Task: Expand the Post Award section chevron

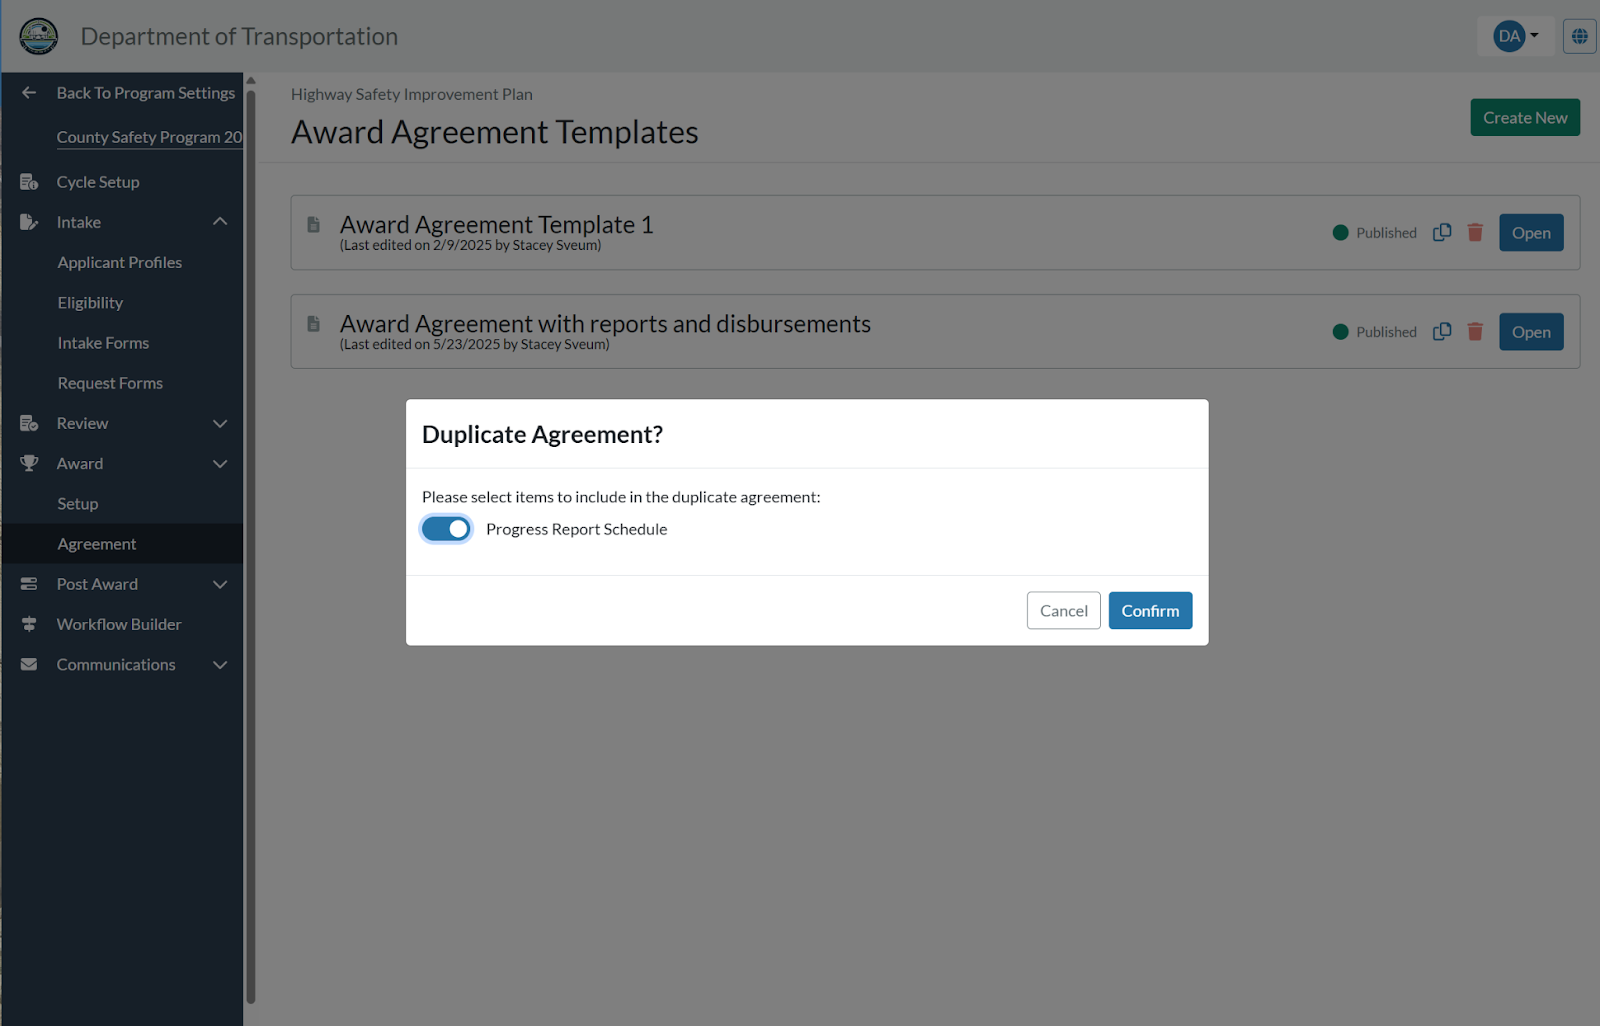Action: click(x=220, y=584)
